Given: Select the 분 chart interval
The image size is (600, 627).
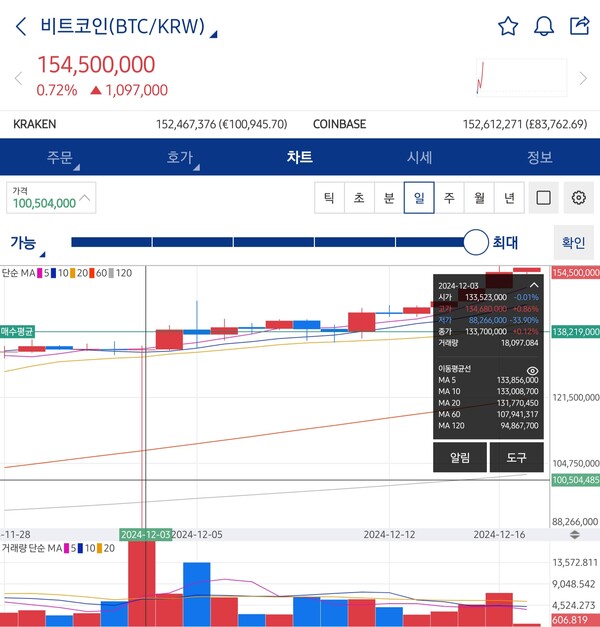Looking at the screenshot, I should click(x=389, y=198).
